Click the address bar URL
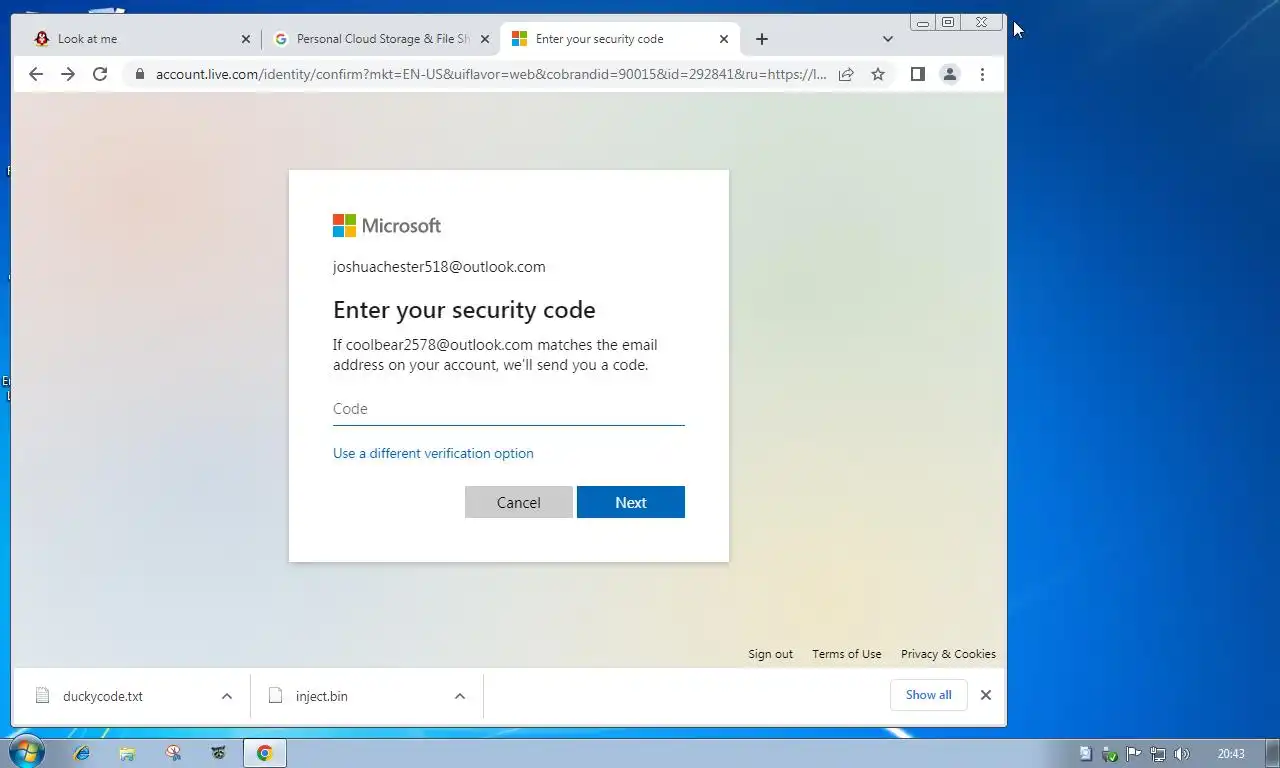 click(x=490, y=74)
